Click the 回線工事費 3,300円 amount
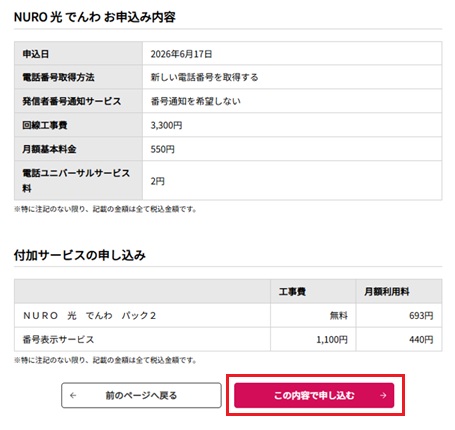This screenshot has width=455, height=430. (x=166, y=125)
